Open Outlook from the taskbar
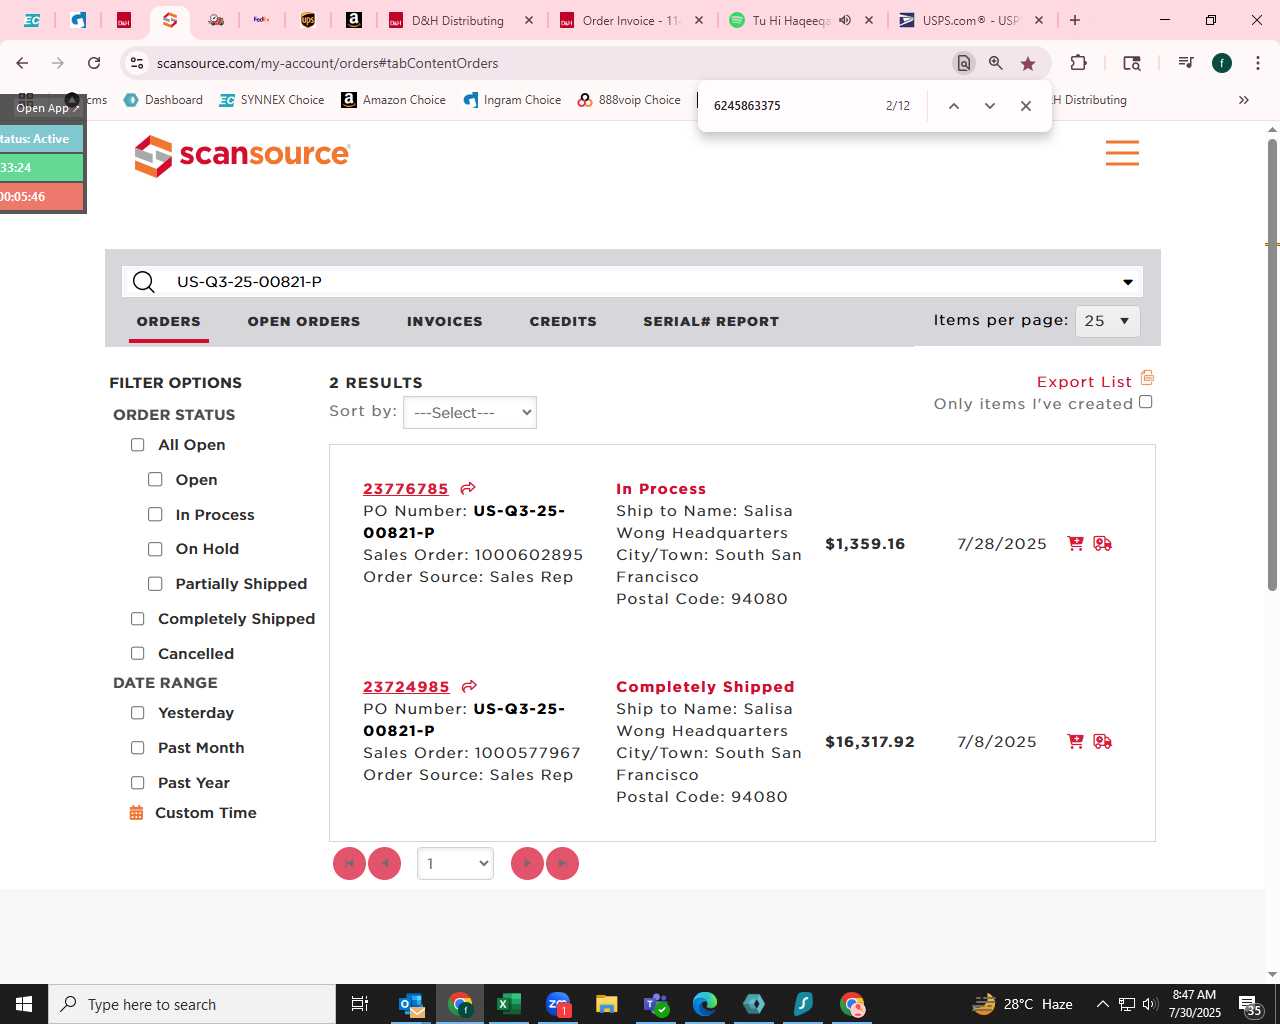The height and width of the screenshot is (1024, 1280). pyautogui.click(x=411, y=1004)
